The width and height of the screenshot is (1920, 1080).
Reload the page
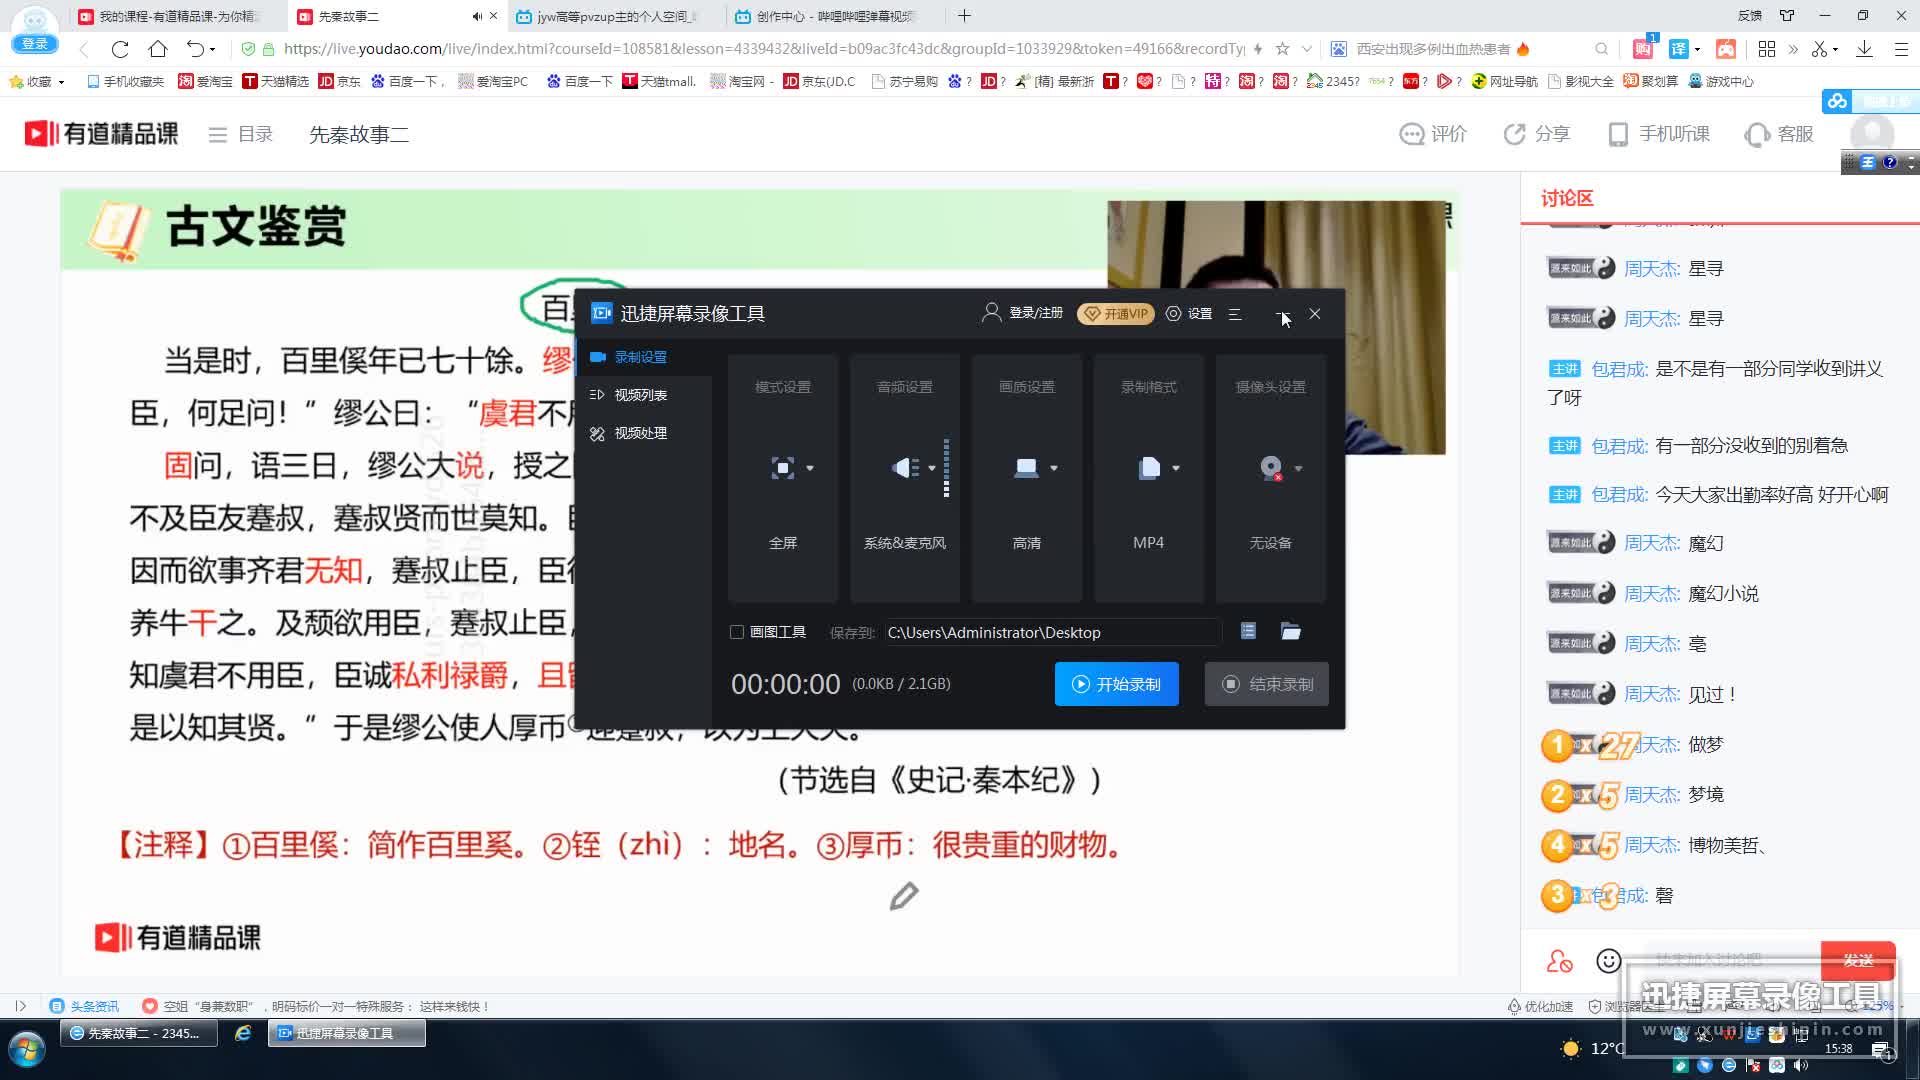(120, 49)
